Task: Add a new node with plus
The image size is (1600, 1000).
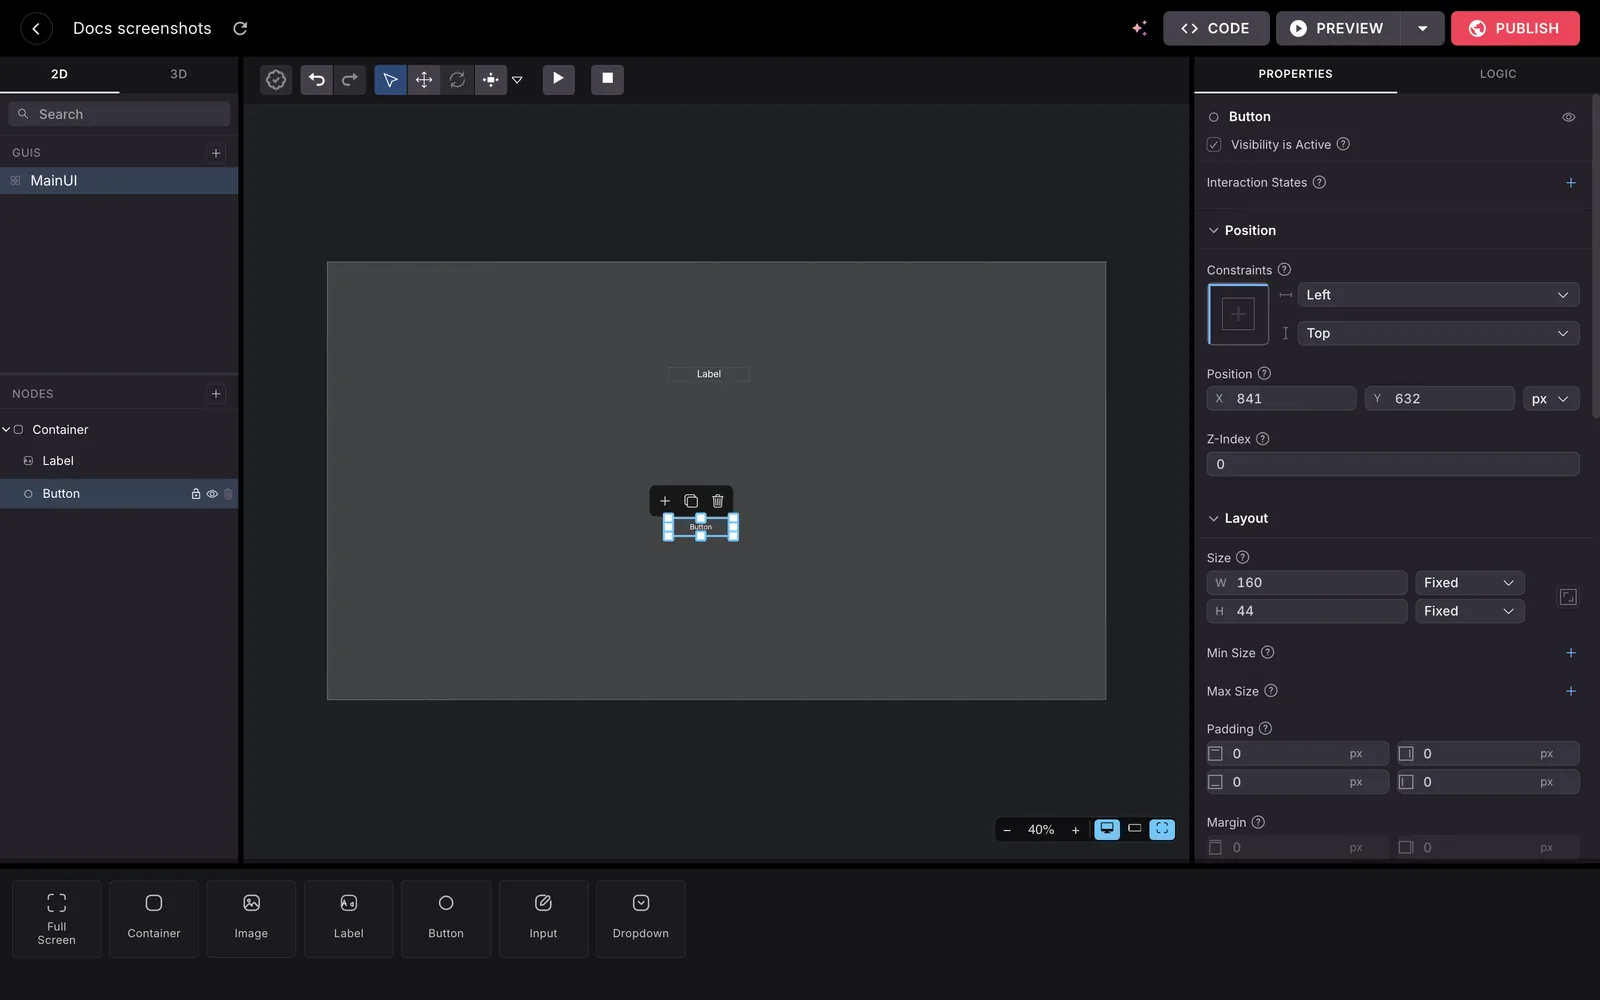Action: coord(216,394)
